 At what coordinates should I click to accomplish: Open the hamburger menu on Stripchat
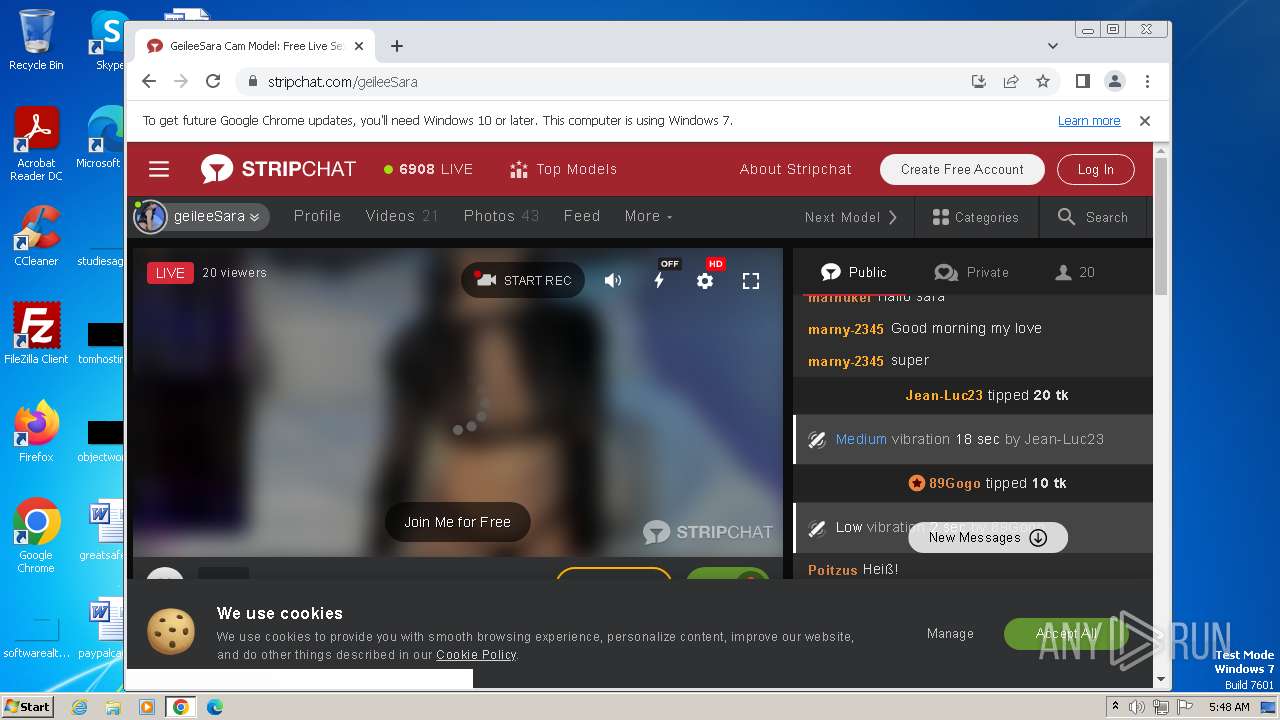(x=159, y=169)
